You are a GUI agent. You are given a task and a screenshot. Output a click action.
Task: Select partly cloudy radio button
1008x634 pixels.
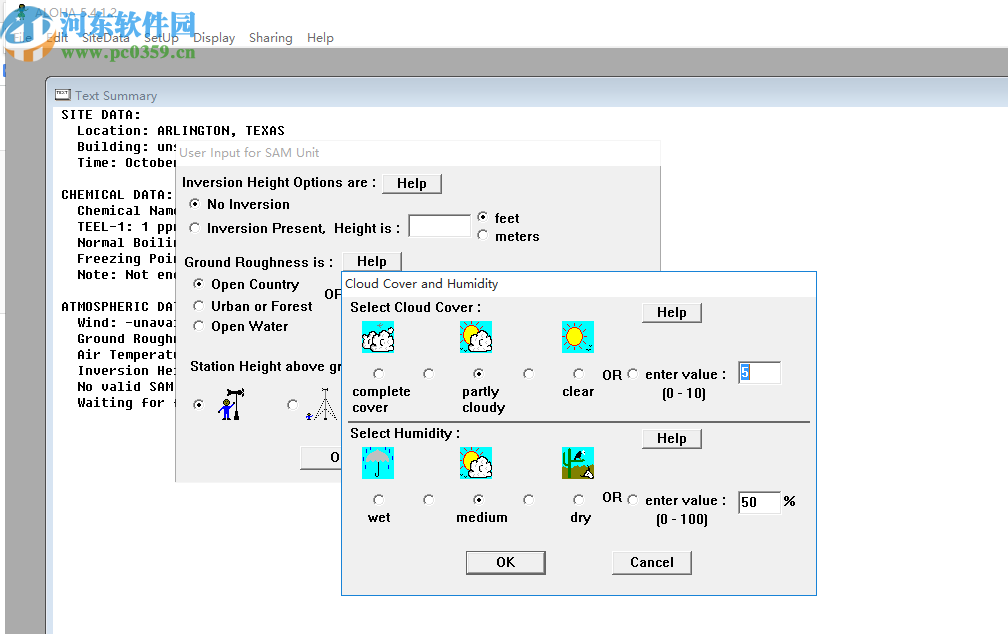click(x=478, y=374)
